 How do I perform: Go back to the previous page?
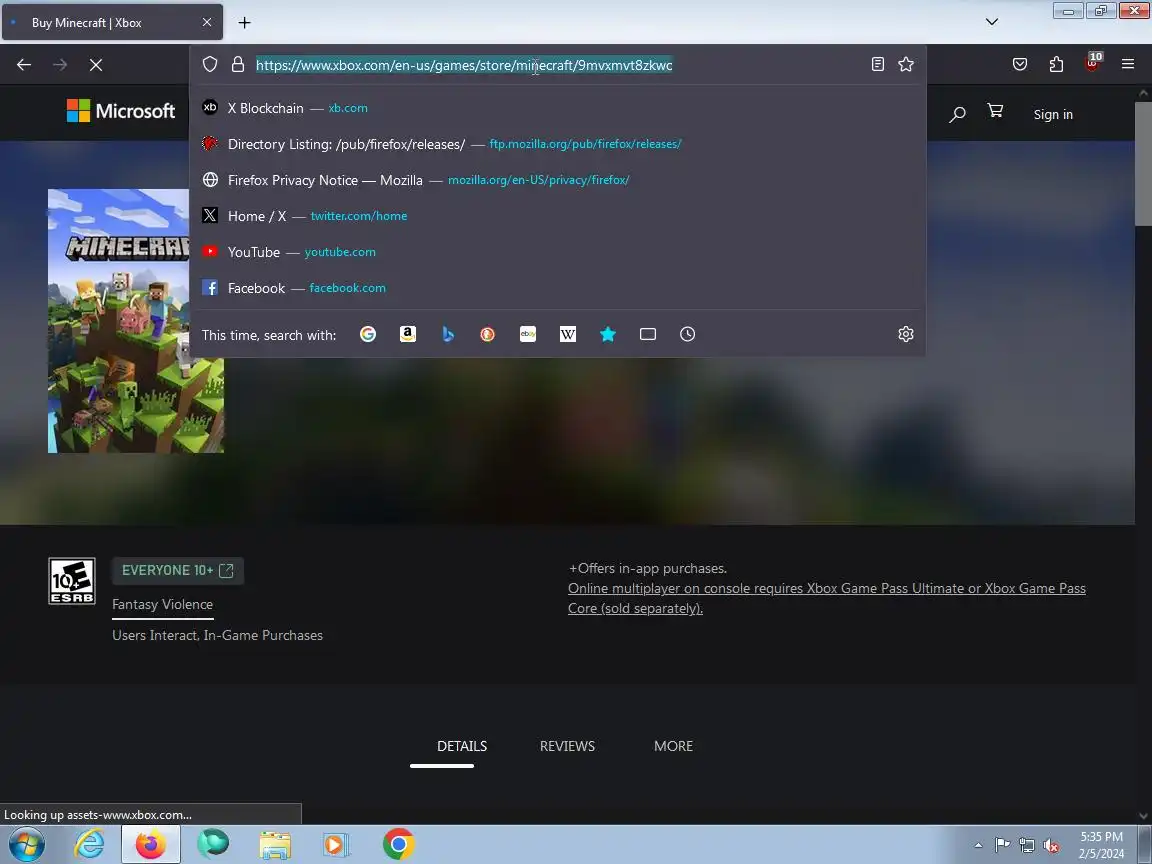24,65
